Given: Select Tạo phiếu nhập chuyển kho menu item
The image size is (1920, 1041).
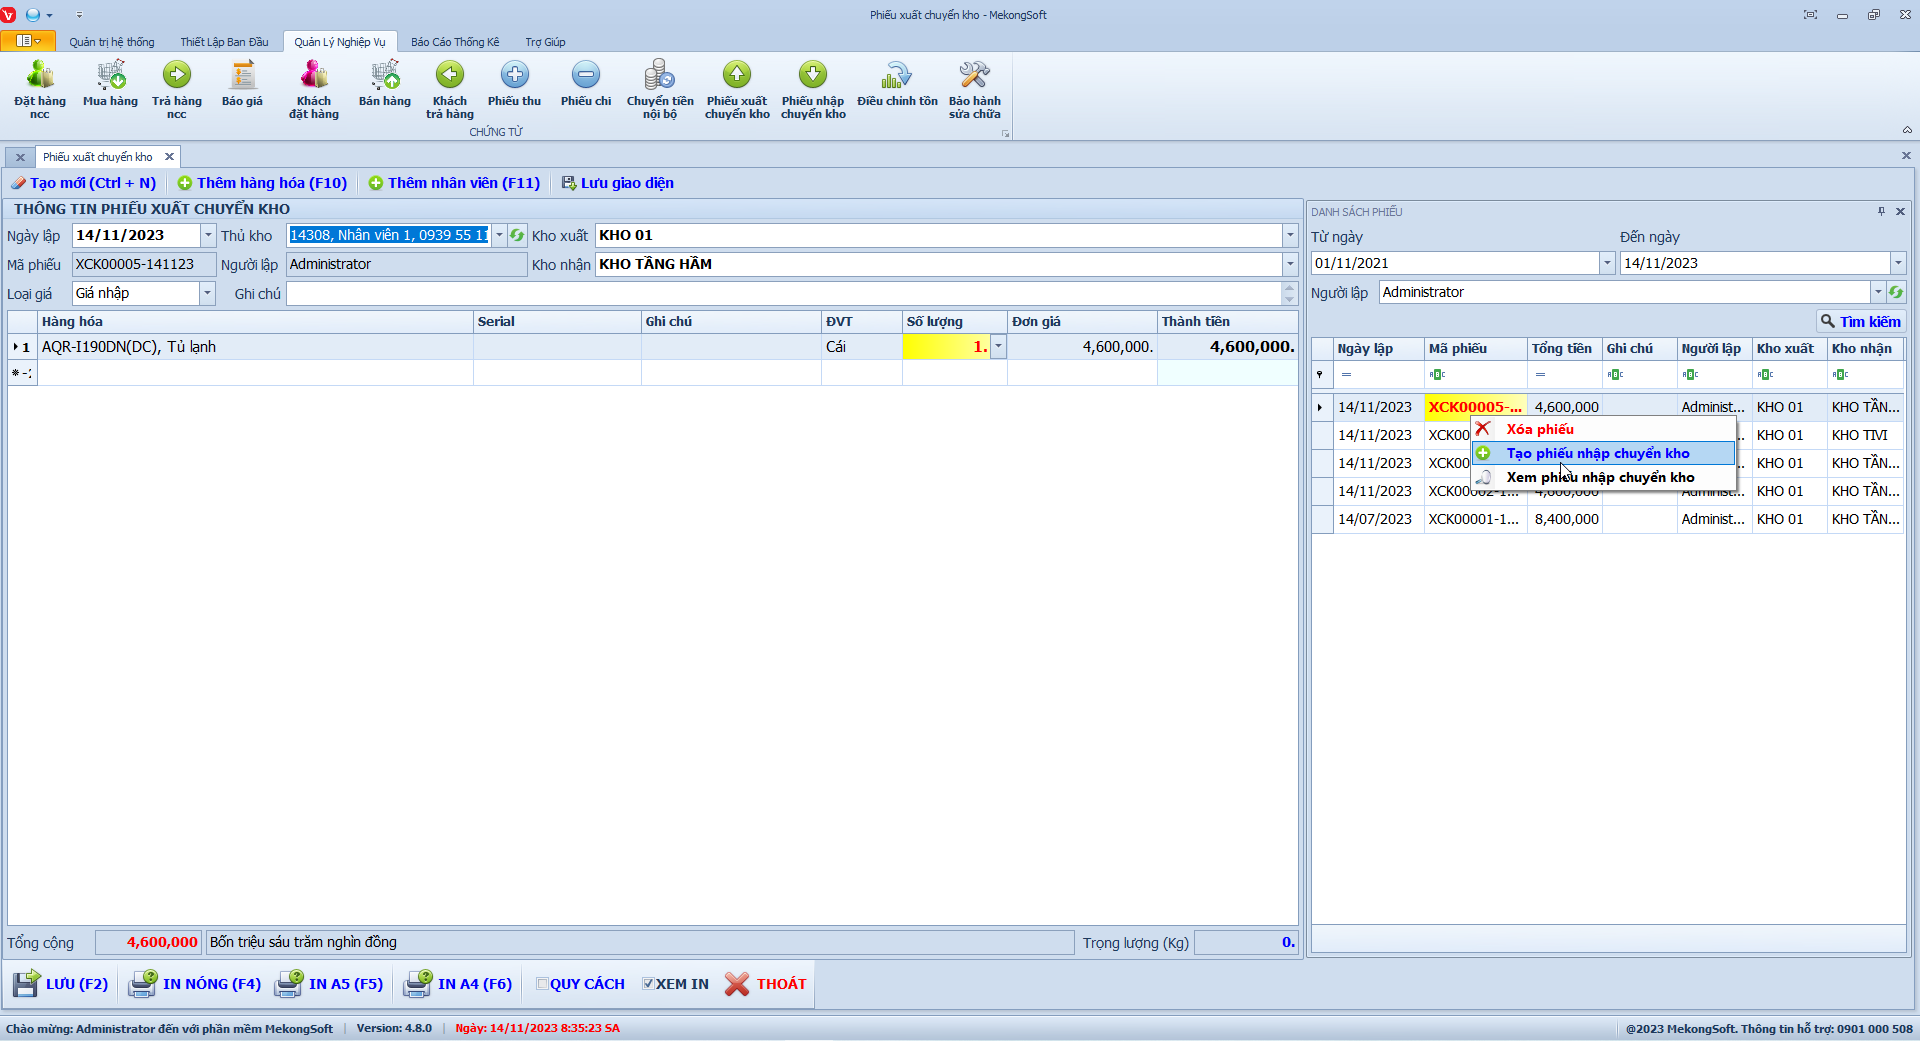Looking at the screenshot, I should pos(1597,454).
